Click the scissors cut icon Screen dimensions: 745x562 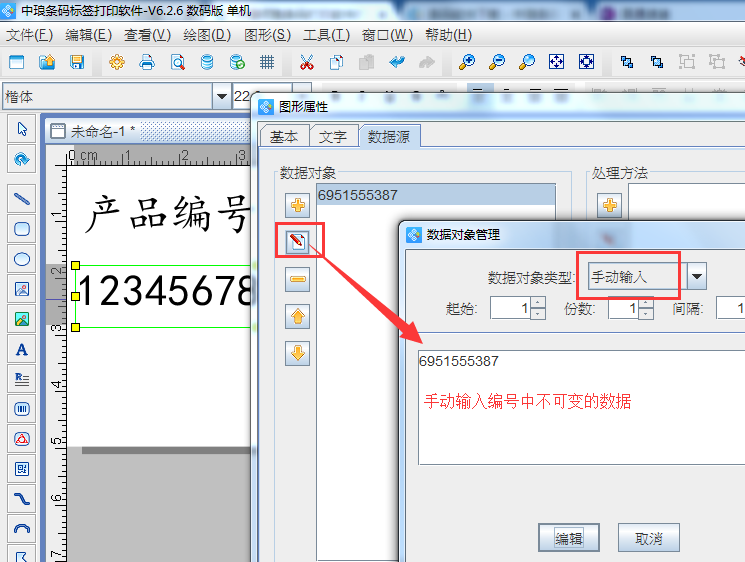(307, 62)
